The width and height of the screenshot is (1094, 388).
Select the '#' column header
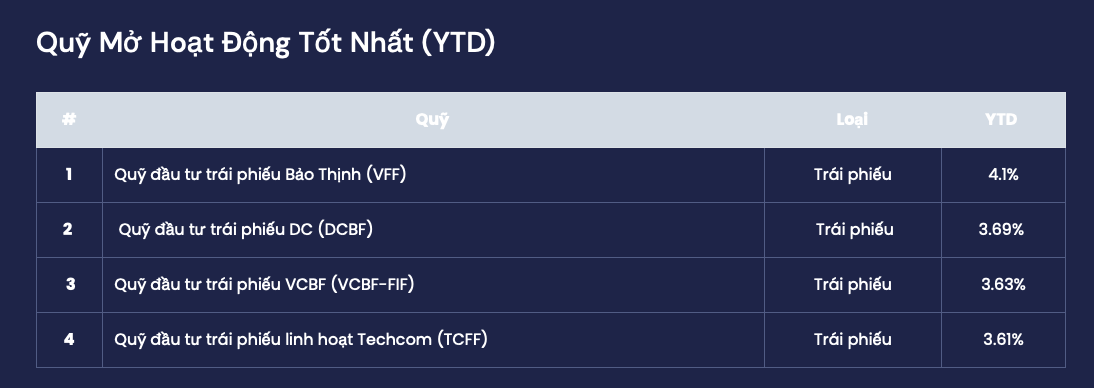68,119
